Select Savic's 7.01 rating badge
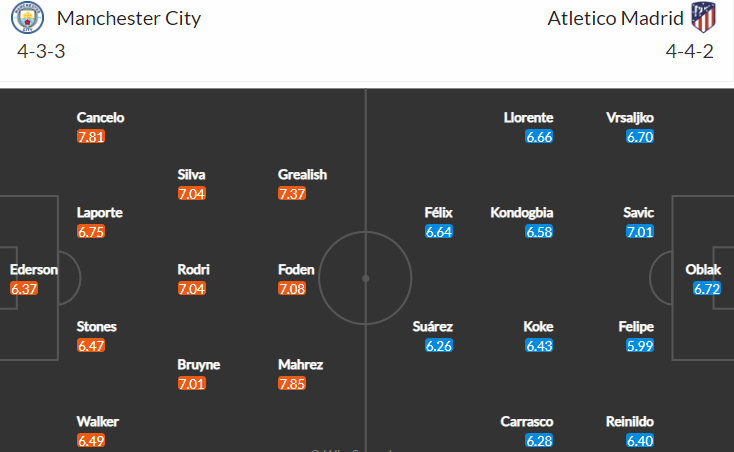 coord(640,232)
